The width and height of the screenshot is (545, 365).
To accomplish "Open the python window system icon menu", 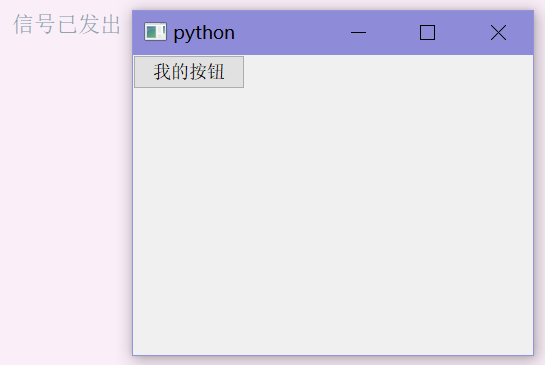I will [155, 32].
